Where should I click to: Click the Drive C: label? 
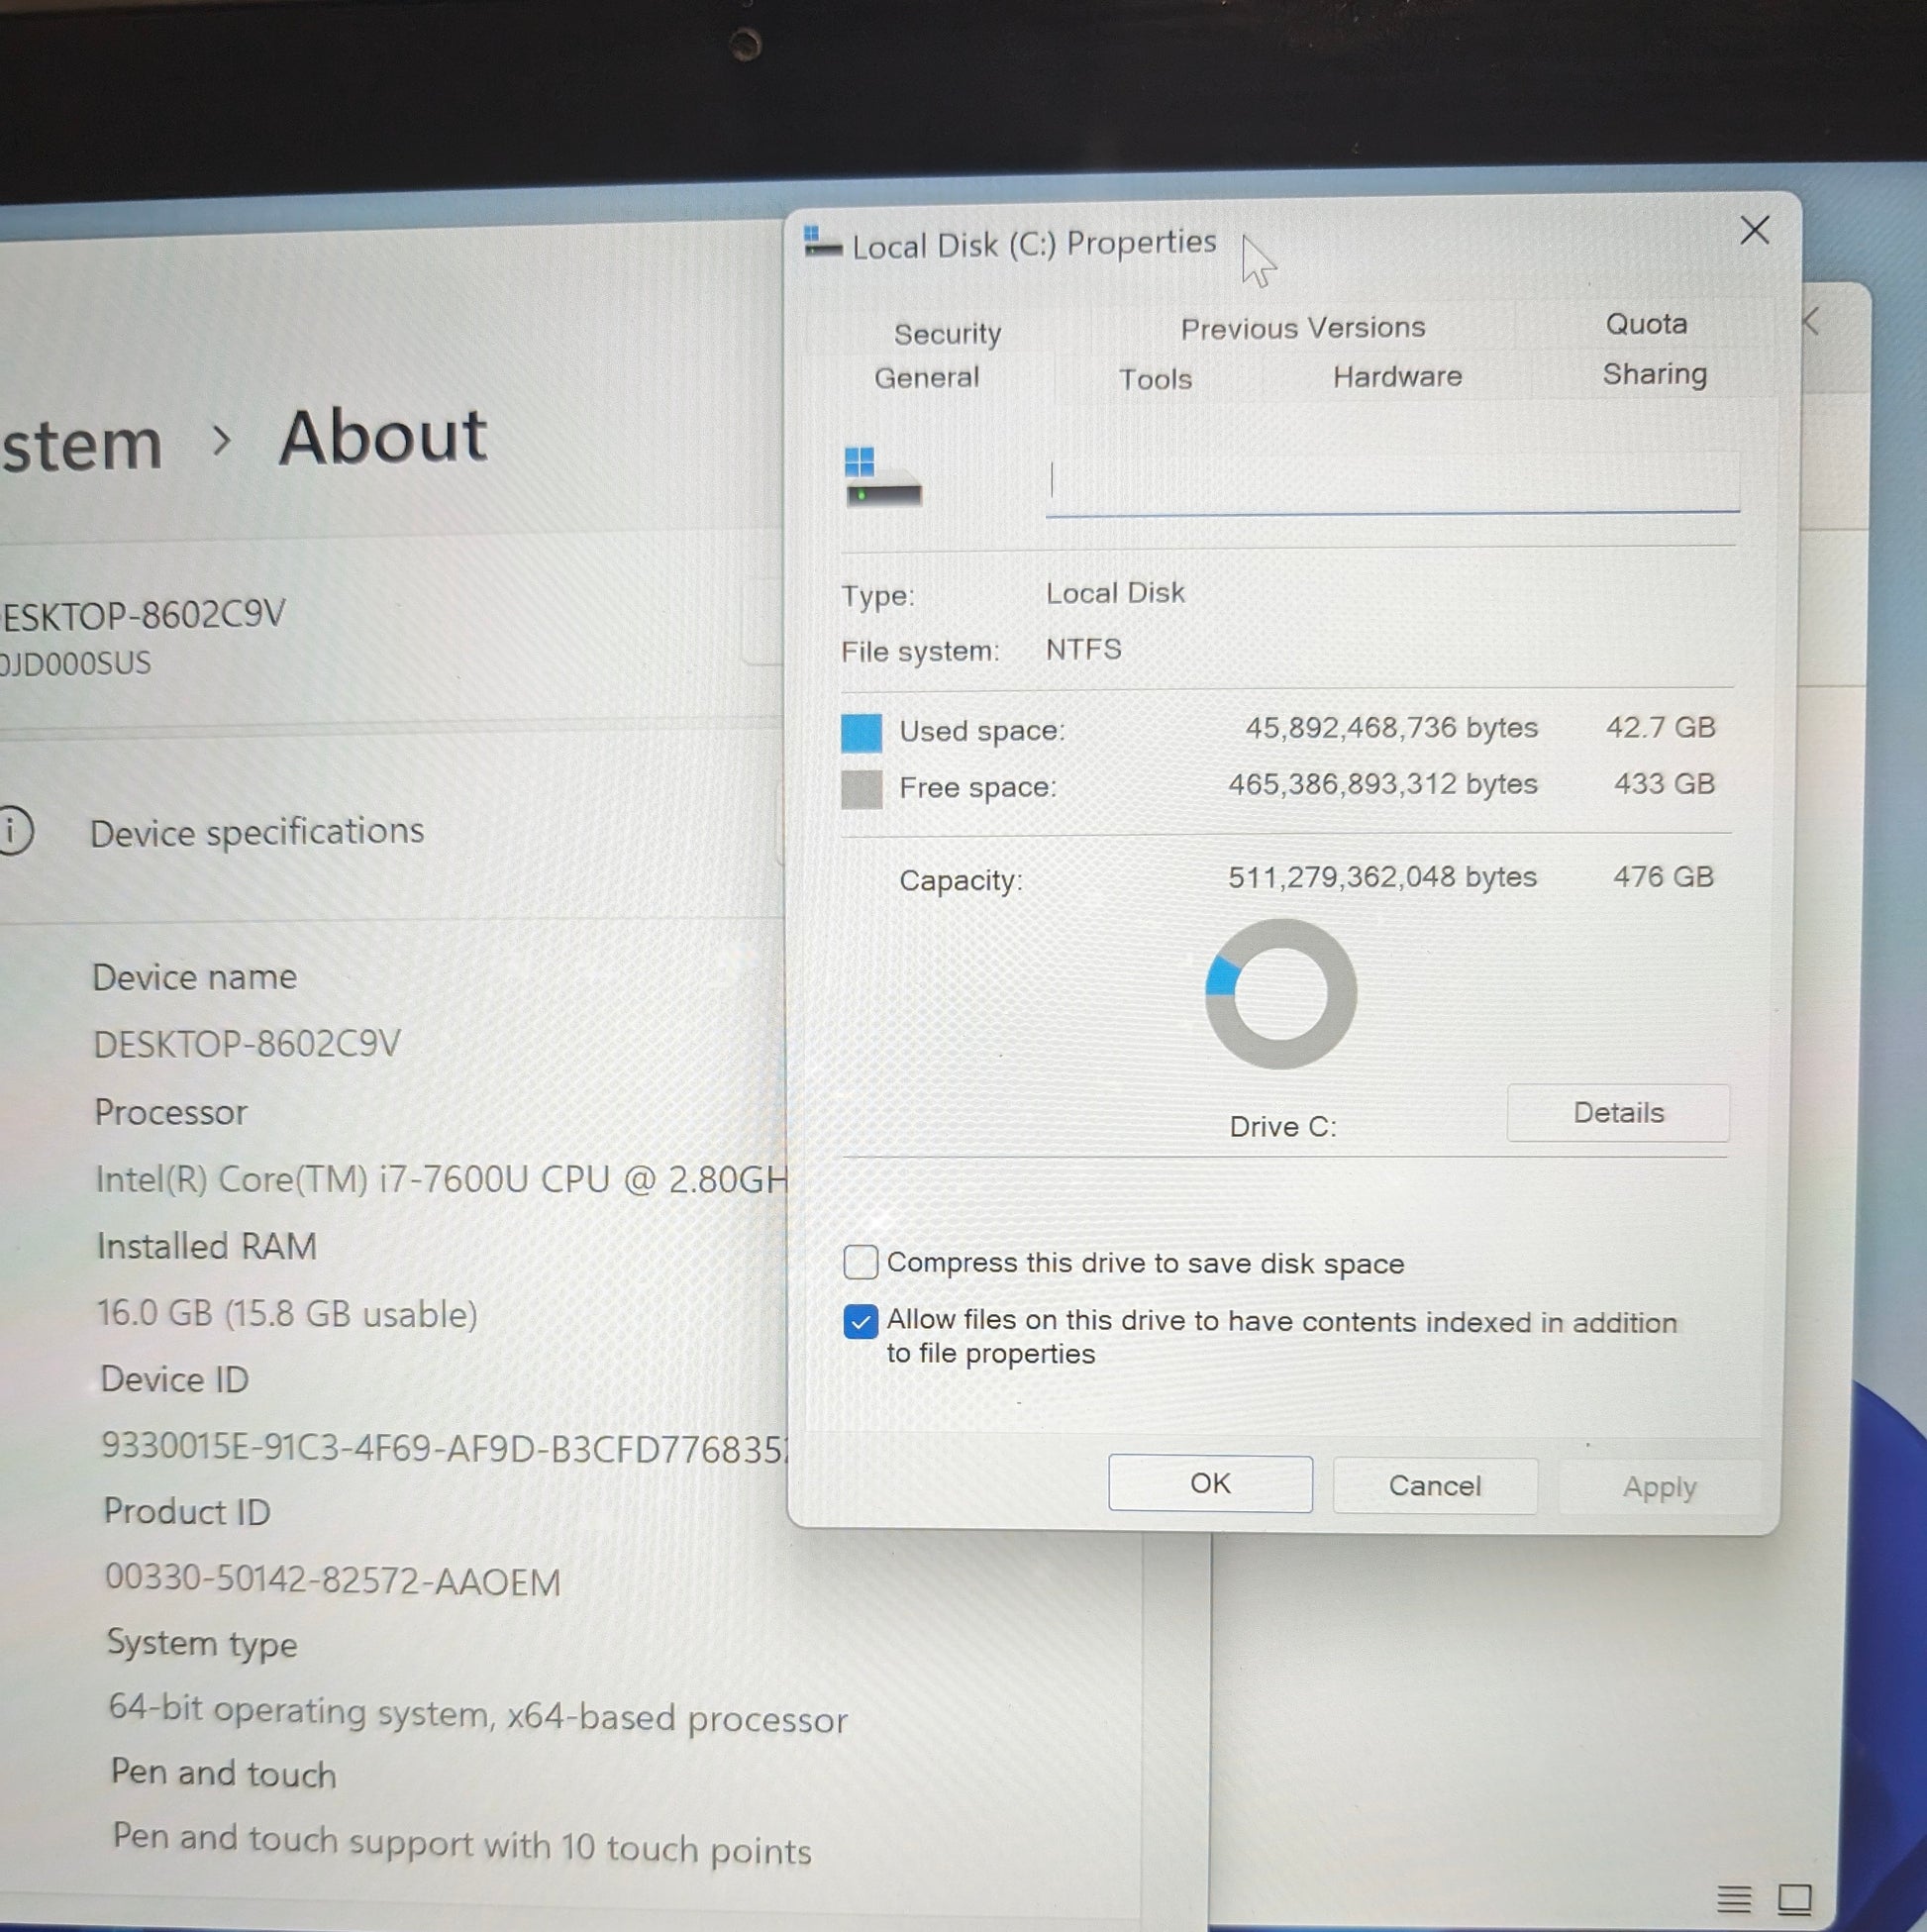[x=1283, y=1127]
